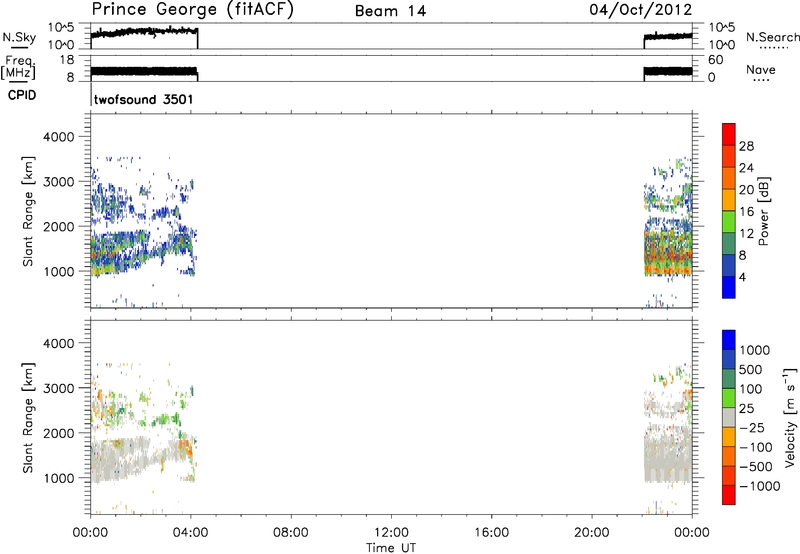Click the 12:00 time tick label
The image size is (800, 554).
tap(391, 533)
